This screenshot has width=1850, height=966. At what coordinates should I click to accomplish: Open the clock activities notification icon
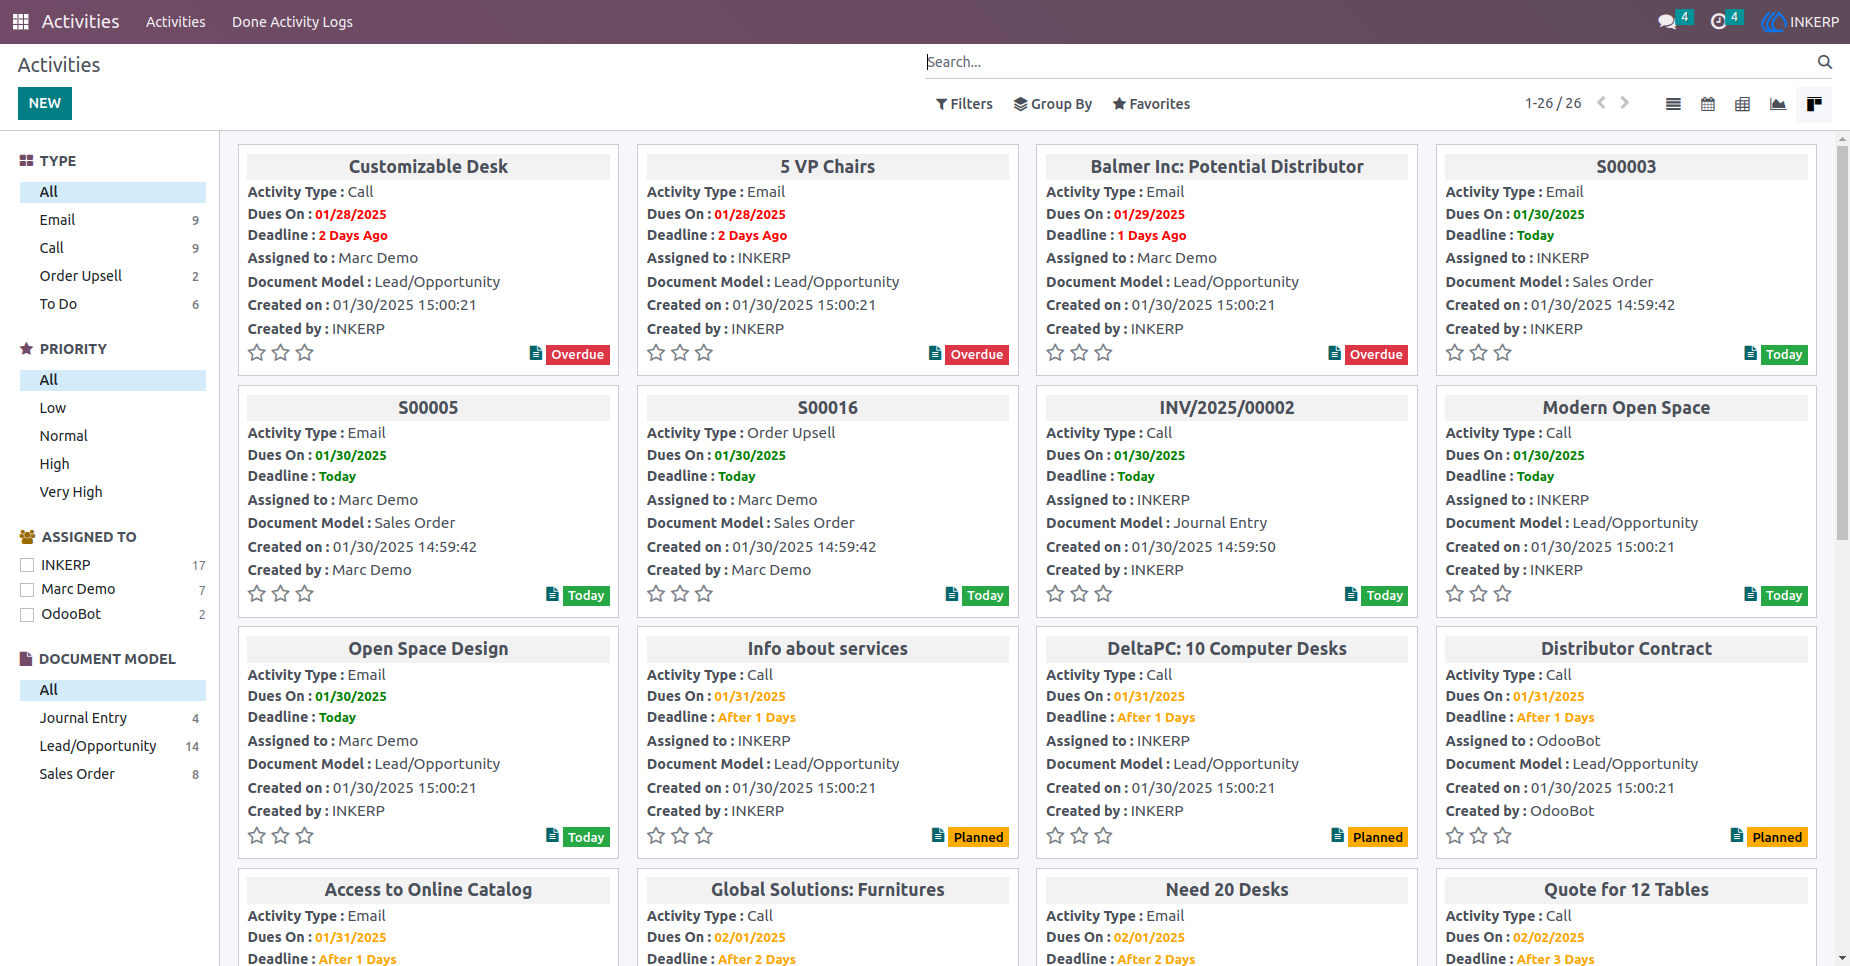click(1719, 22)
